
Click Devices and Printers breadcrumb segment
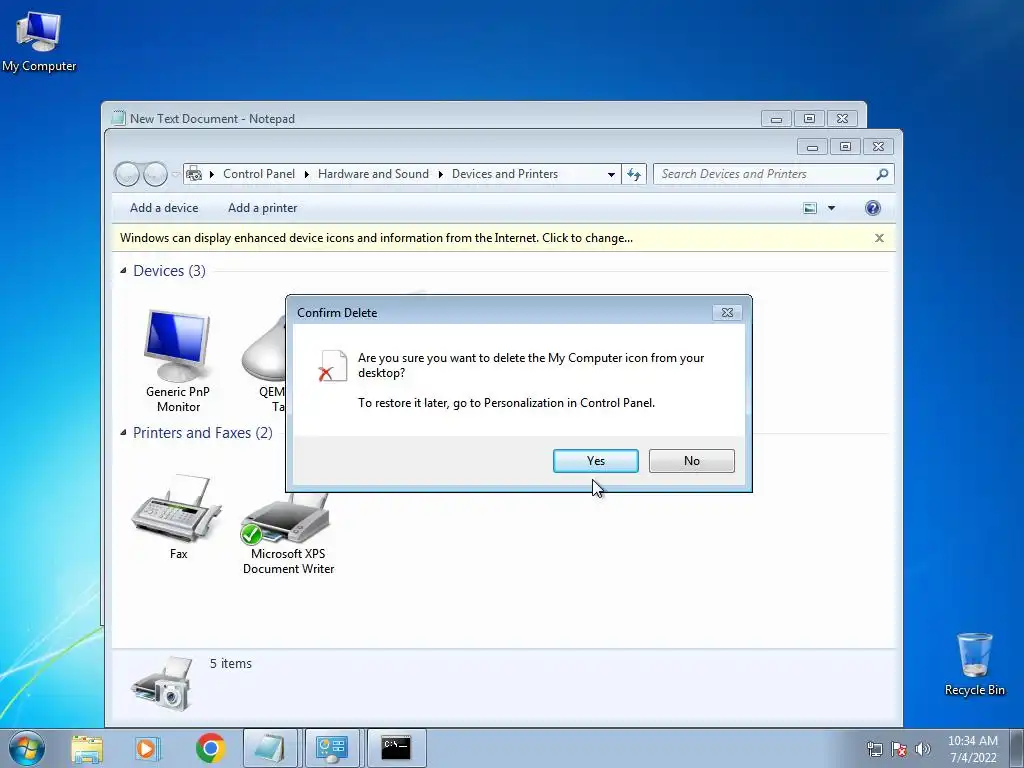pos(505,174)
